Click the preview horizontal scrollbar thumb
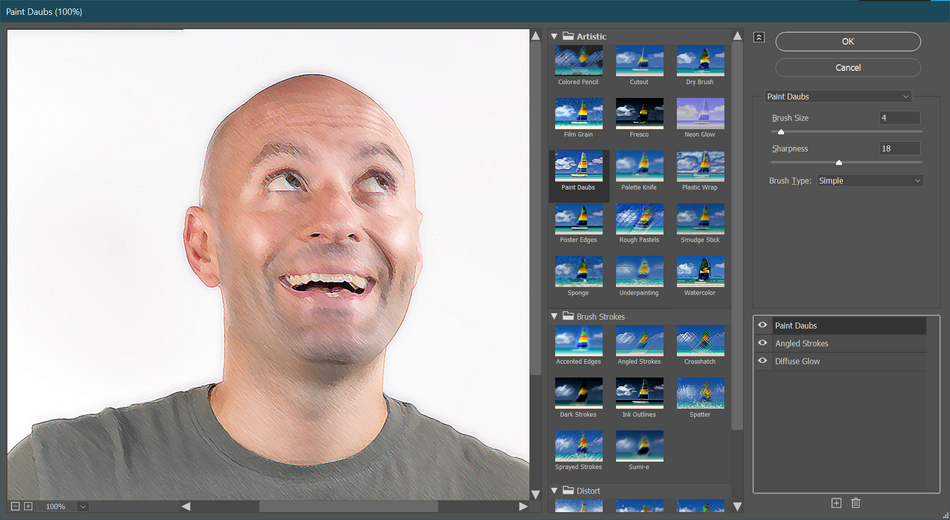The height and width of the screenshot is (520, 950). 348,506
